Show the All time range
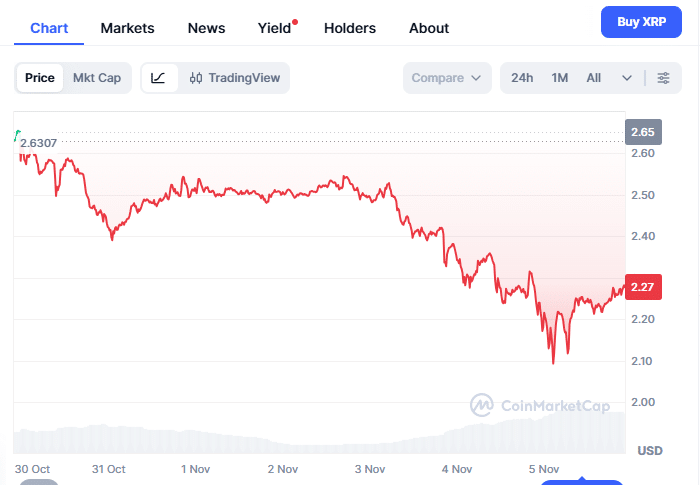The width and height of the screenshot is (700, 485). coord(594,78)
